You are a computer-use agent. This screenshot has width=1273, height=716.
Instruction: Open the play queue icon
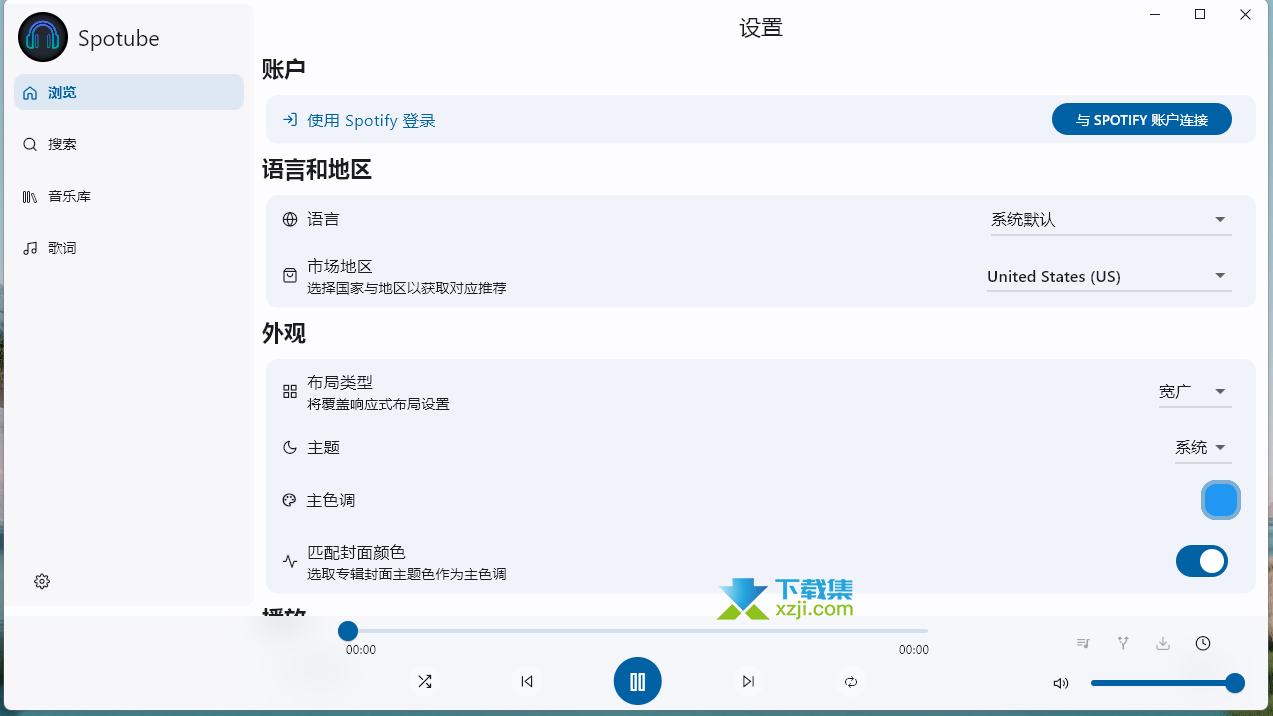(x=1083, y=643)
